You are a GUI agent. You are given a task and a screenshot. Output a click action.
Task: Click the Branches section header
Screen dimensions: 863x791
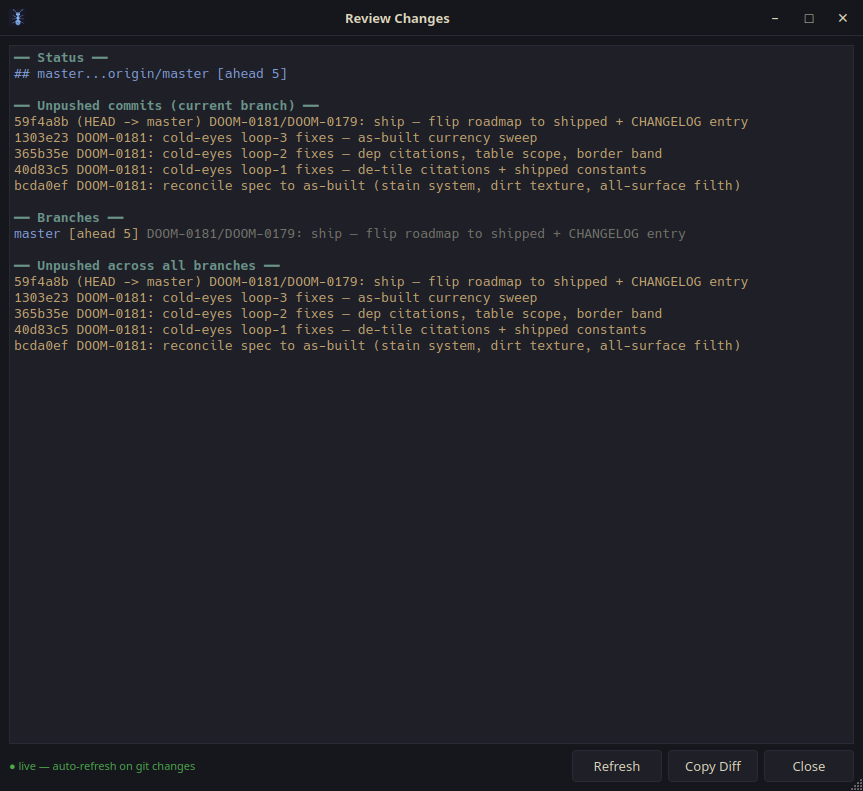pyautogui.click(x=68, y=218)
